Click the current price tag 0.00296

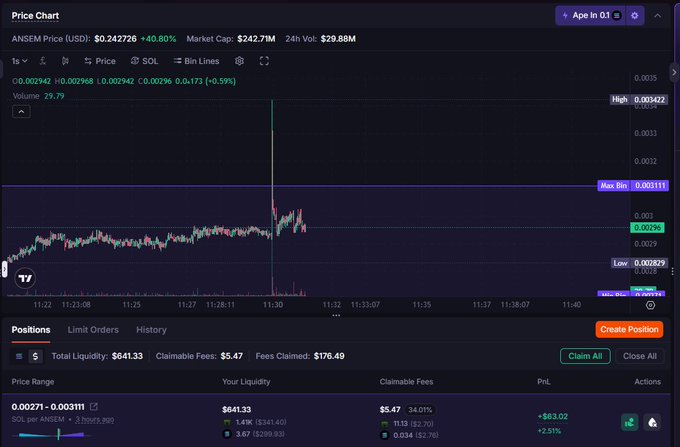[x=647, y=228]
